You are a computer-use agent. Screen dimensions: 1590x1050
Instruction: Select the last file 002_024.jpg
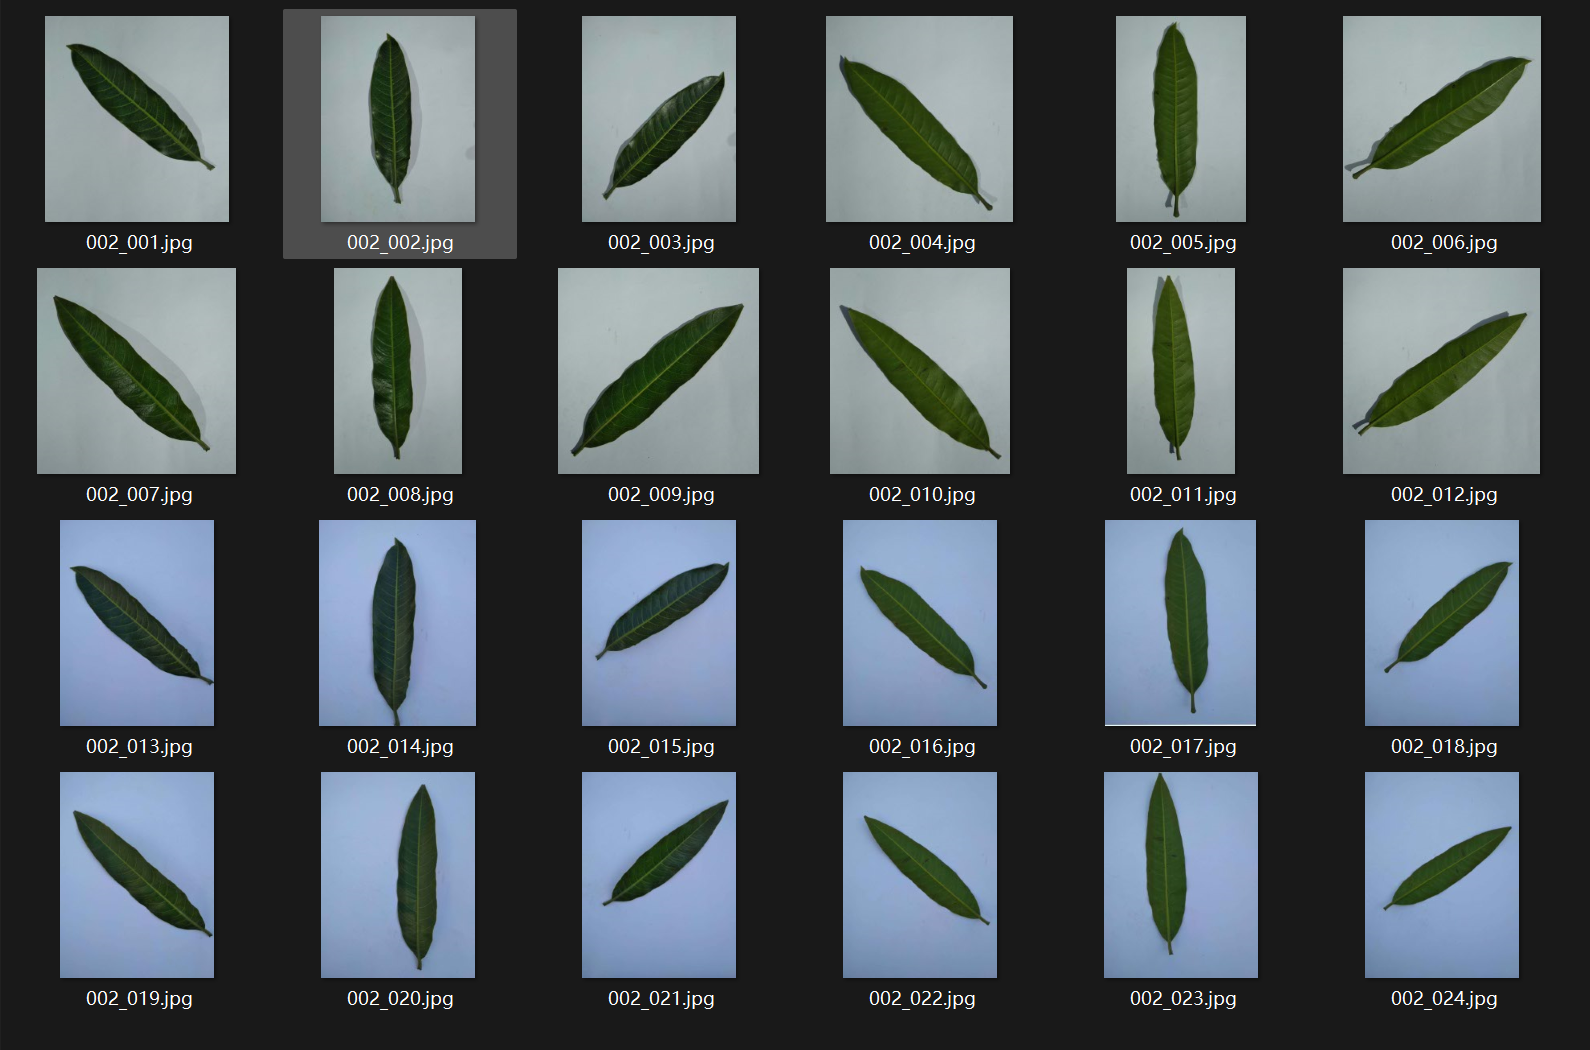[1442, 875]
